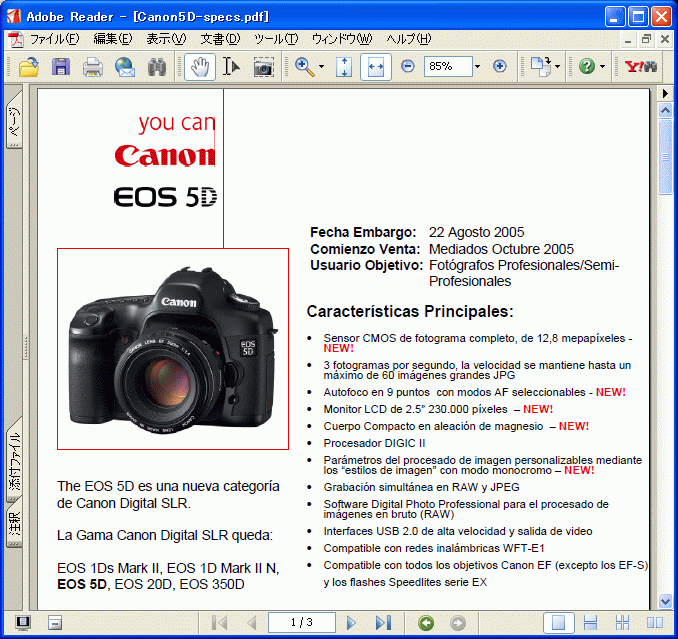Click the Open file folder icon
The image size is (678, 639).
tap(29, 67)
